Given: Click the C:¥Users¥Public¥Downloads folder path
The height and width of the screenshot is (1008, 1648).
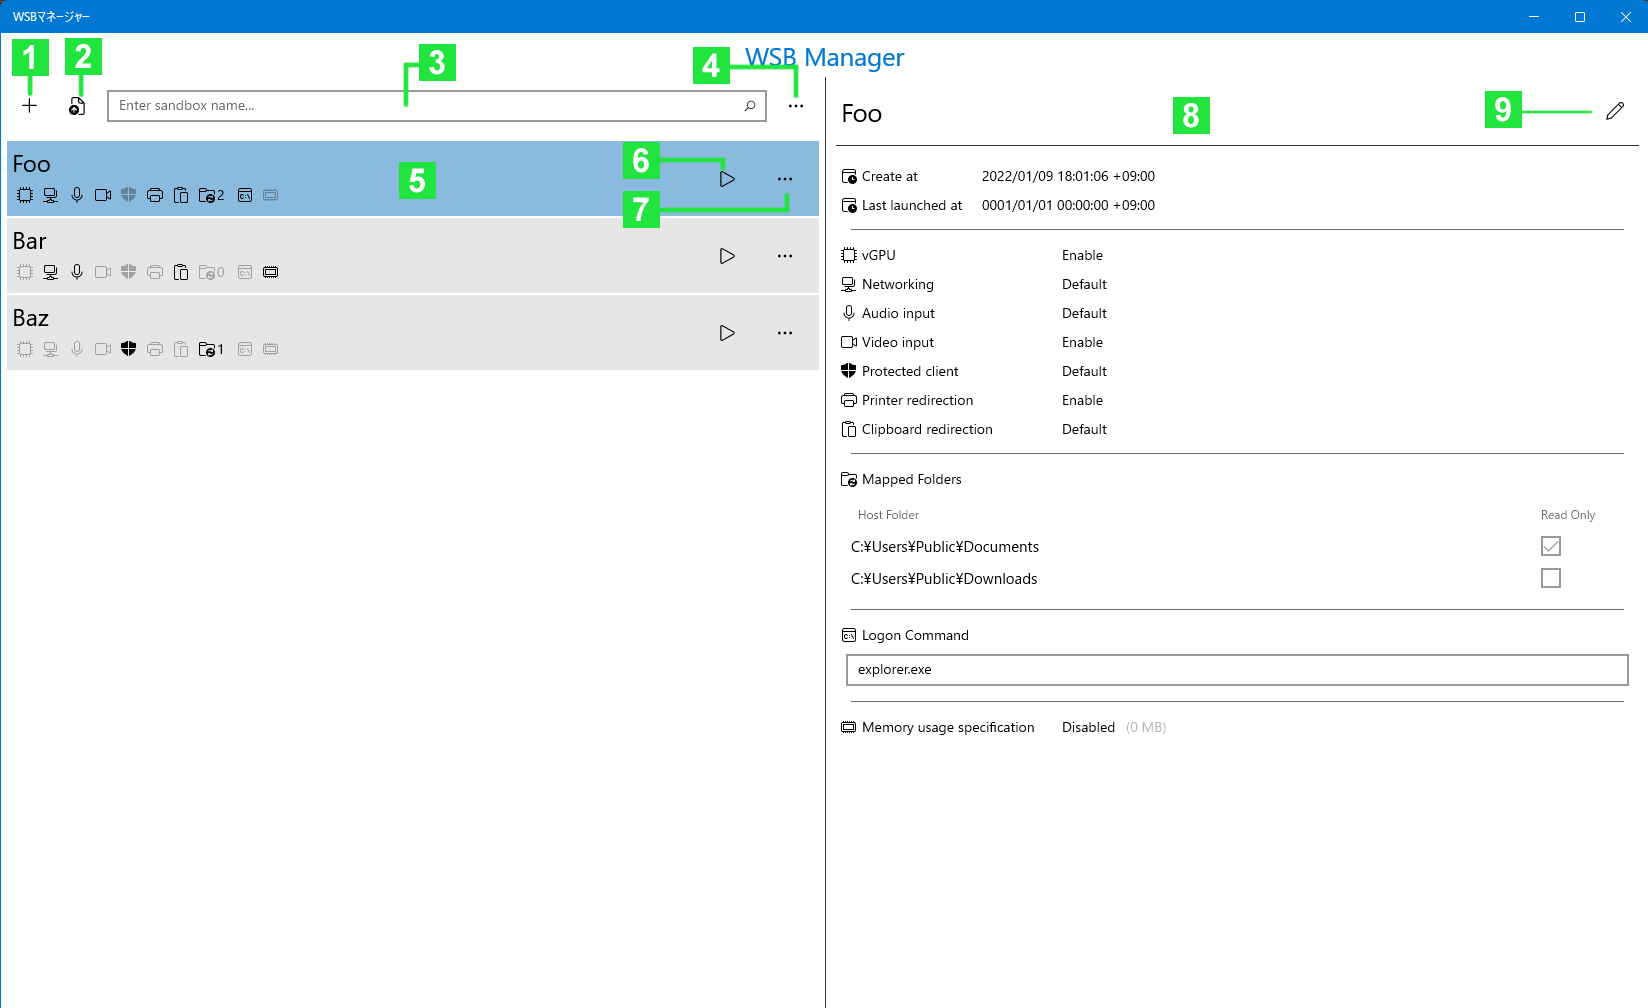Looking at the screenshot, I should 944,579.
